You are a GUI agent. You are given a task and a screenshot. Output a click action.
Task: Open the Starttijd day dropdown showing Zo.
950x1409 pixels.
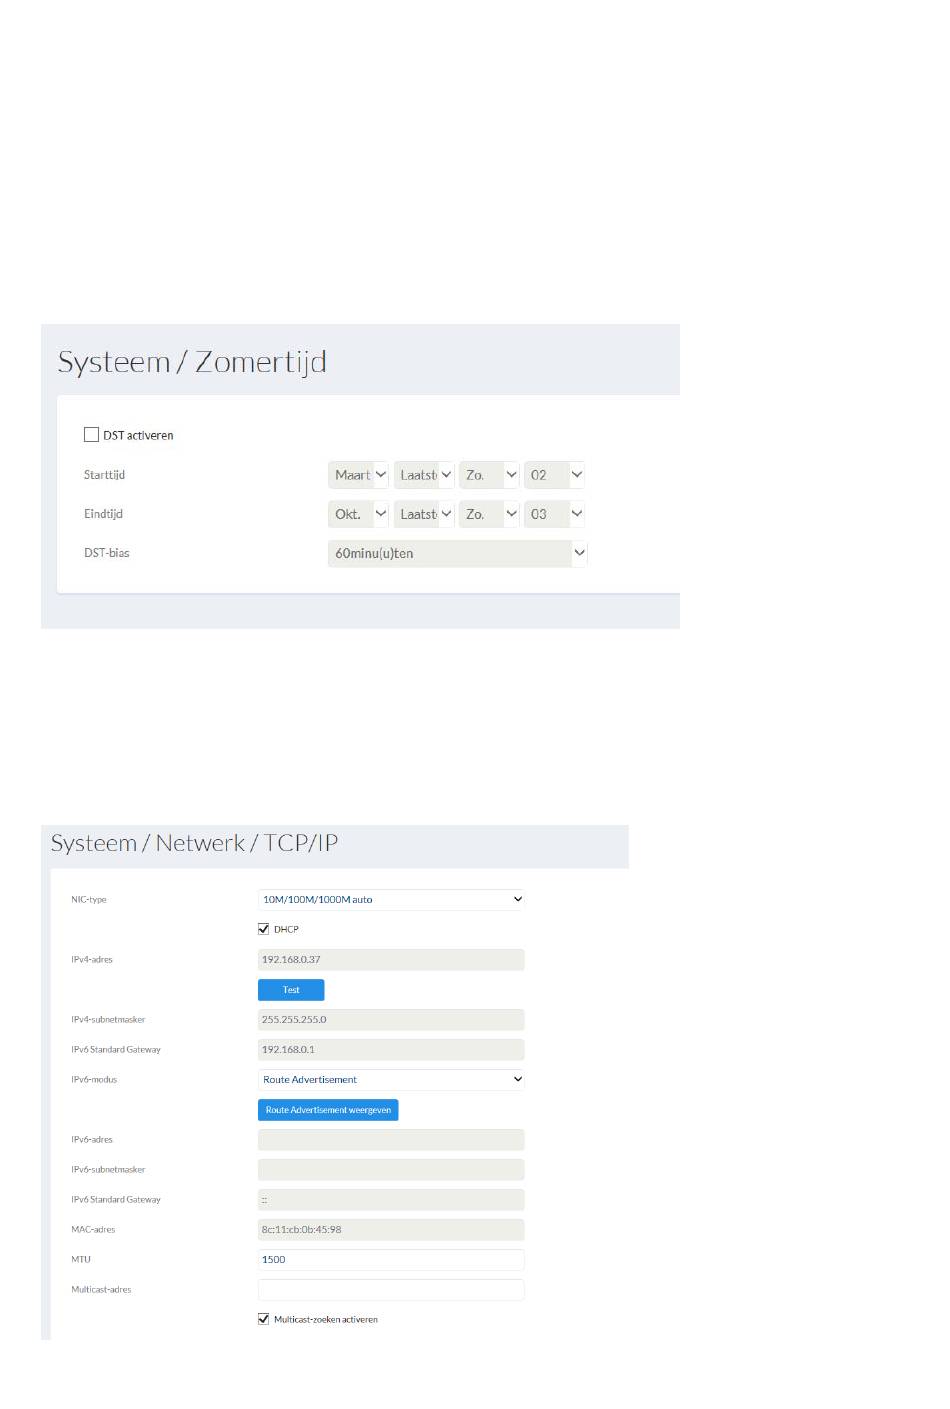[x=489, y=475]
